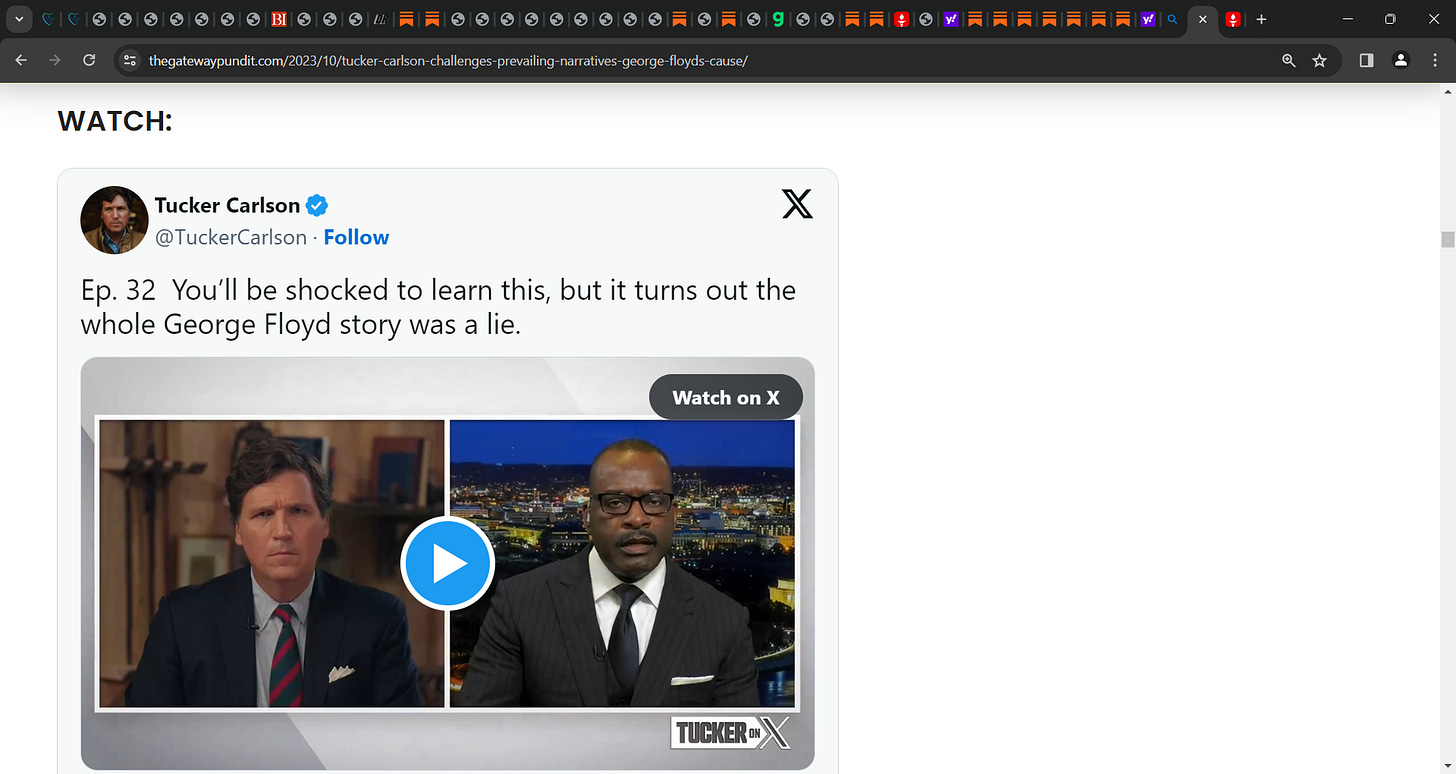Play the embedded Tucker video
Viewport: 1456px width, 774px height.
pos(447,563)
